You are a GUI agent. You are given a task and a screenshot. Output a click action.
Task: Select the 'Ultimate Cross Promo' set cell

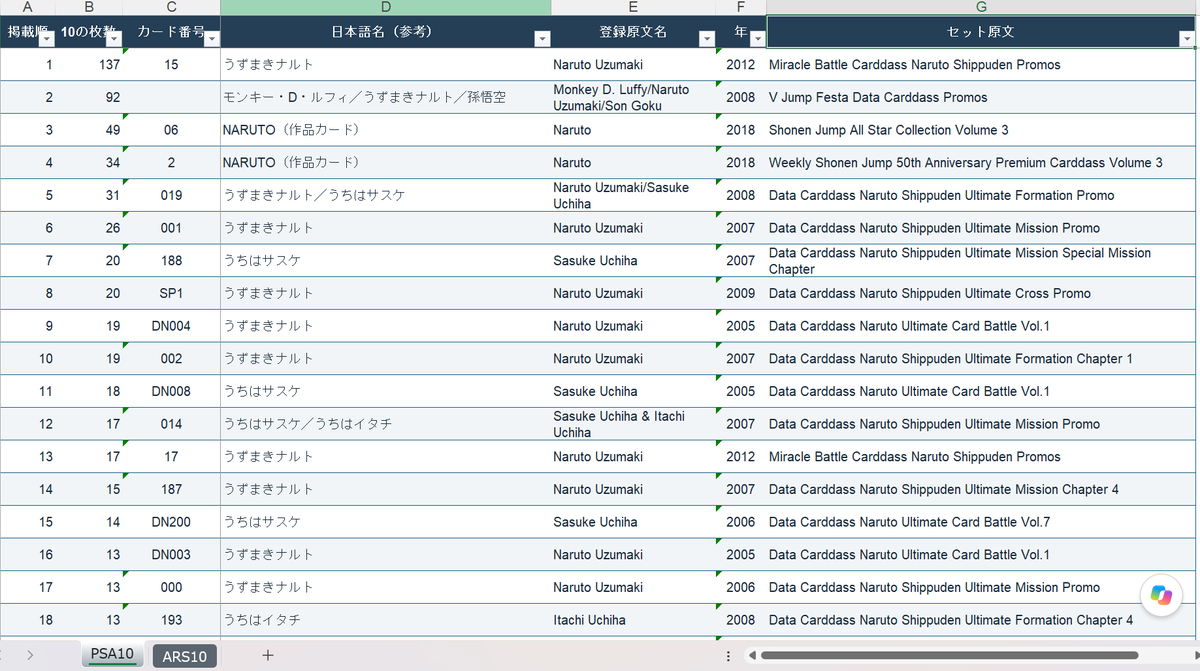tap(981, 293)
